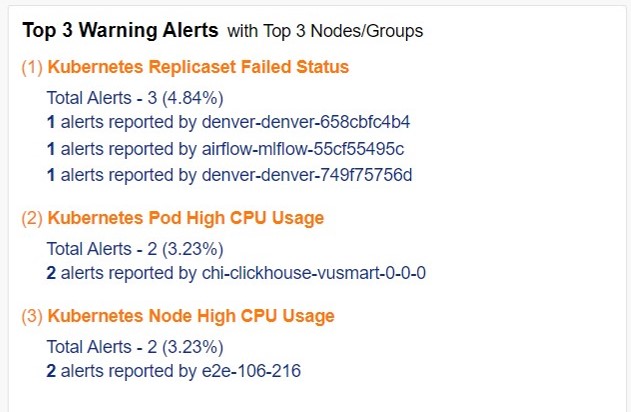
Task: Open Kubernetes Pod High CPU Usage alert
Action: coord(185,218)
